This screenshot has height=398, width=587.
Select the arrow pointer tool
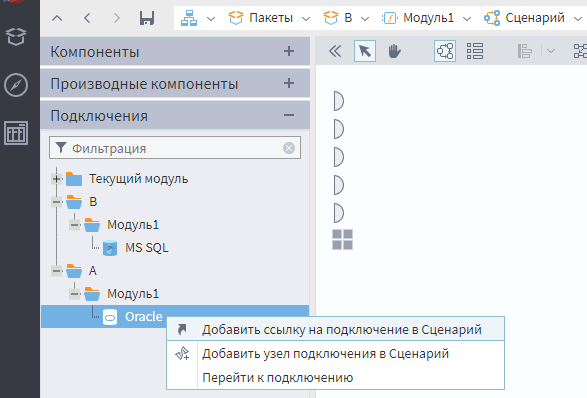(365, 51)
